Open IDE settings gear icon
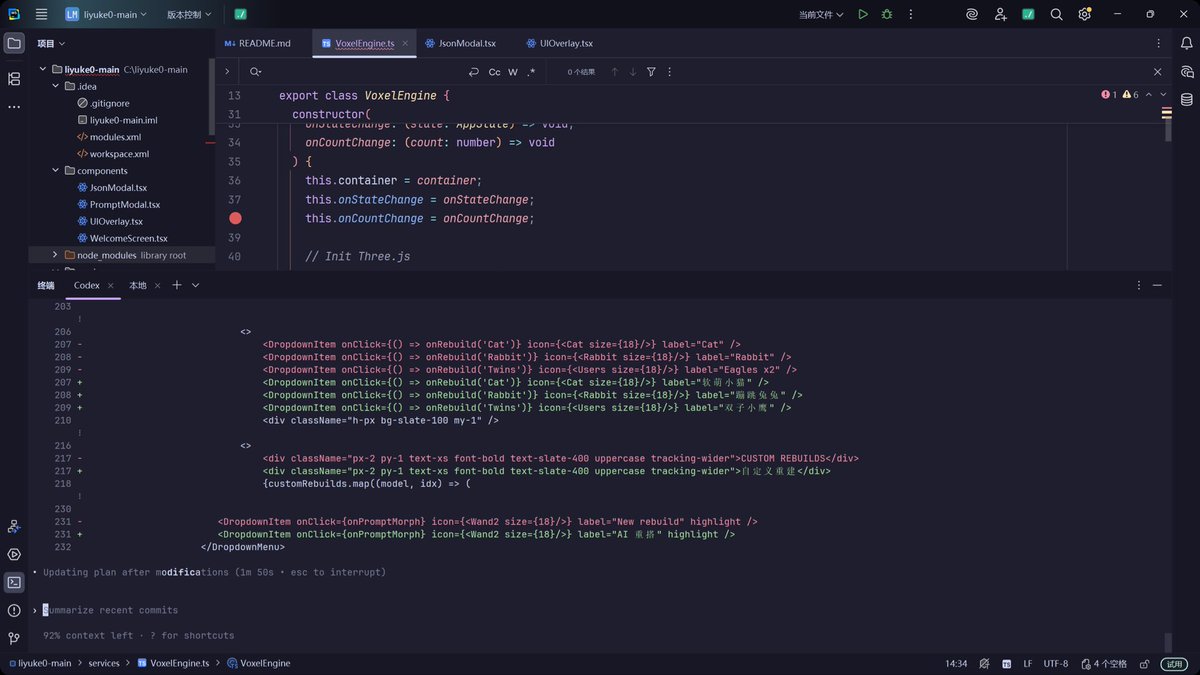This screenshot has height=675, width=1200. (1084, 14)
